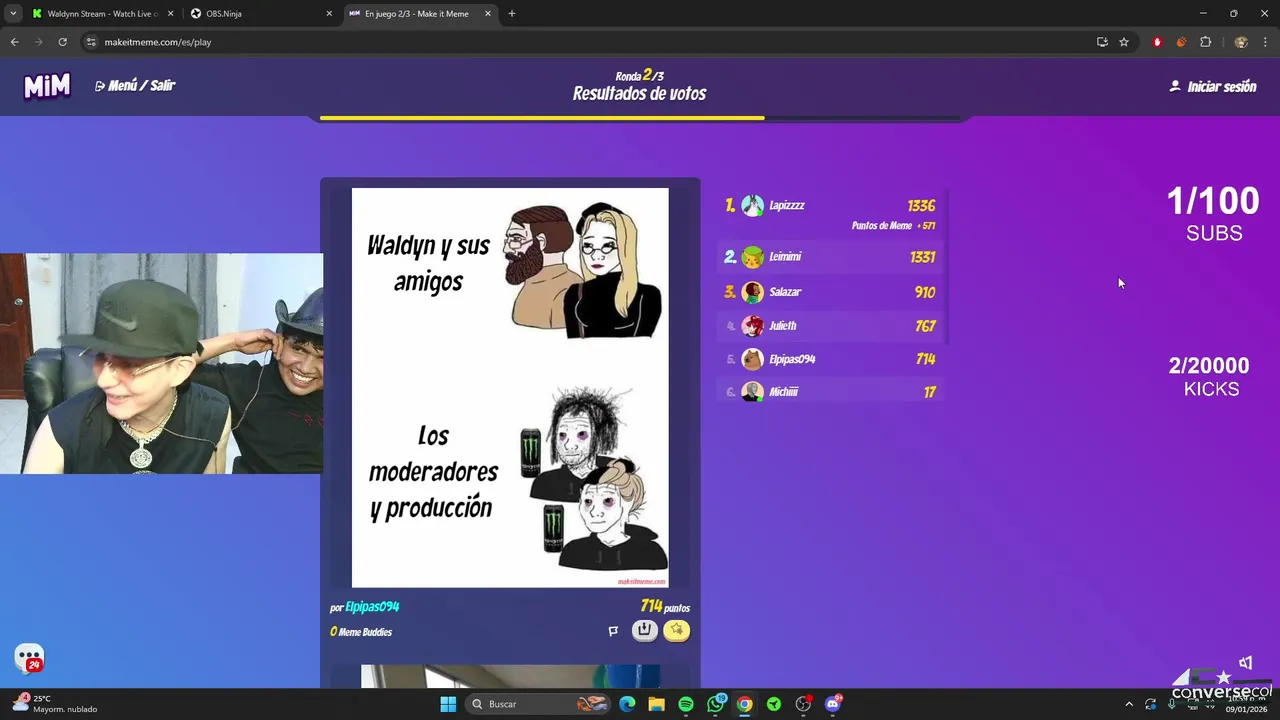Click the install app icon in address bar
Screen dimensions: 1280x720
tap(1102, 42)
